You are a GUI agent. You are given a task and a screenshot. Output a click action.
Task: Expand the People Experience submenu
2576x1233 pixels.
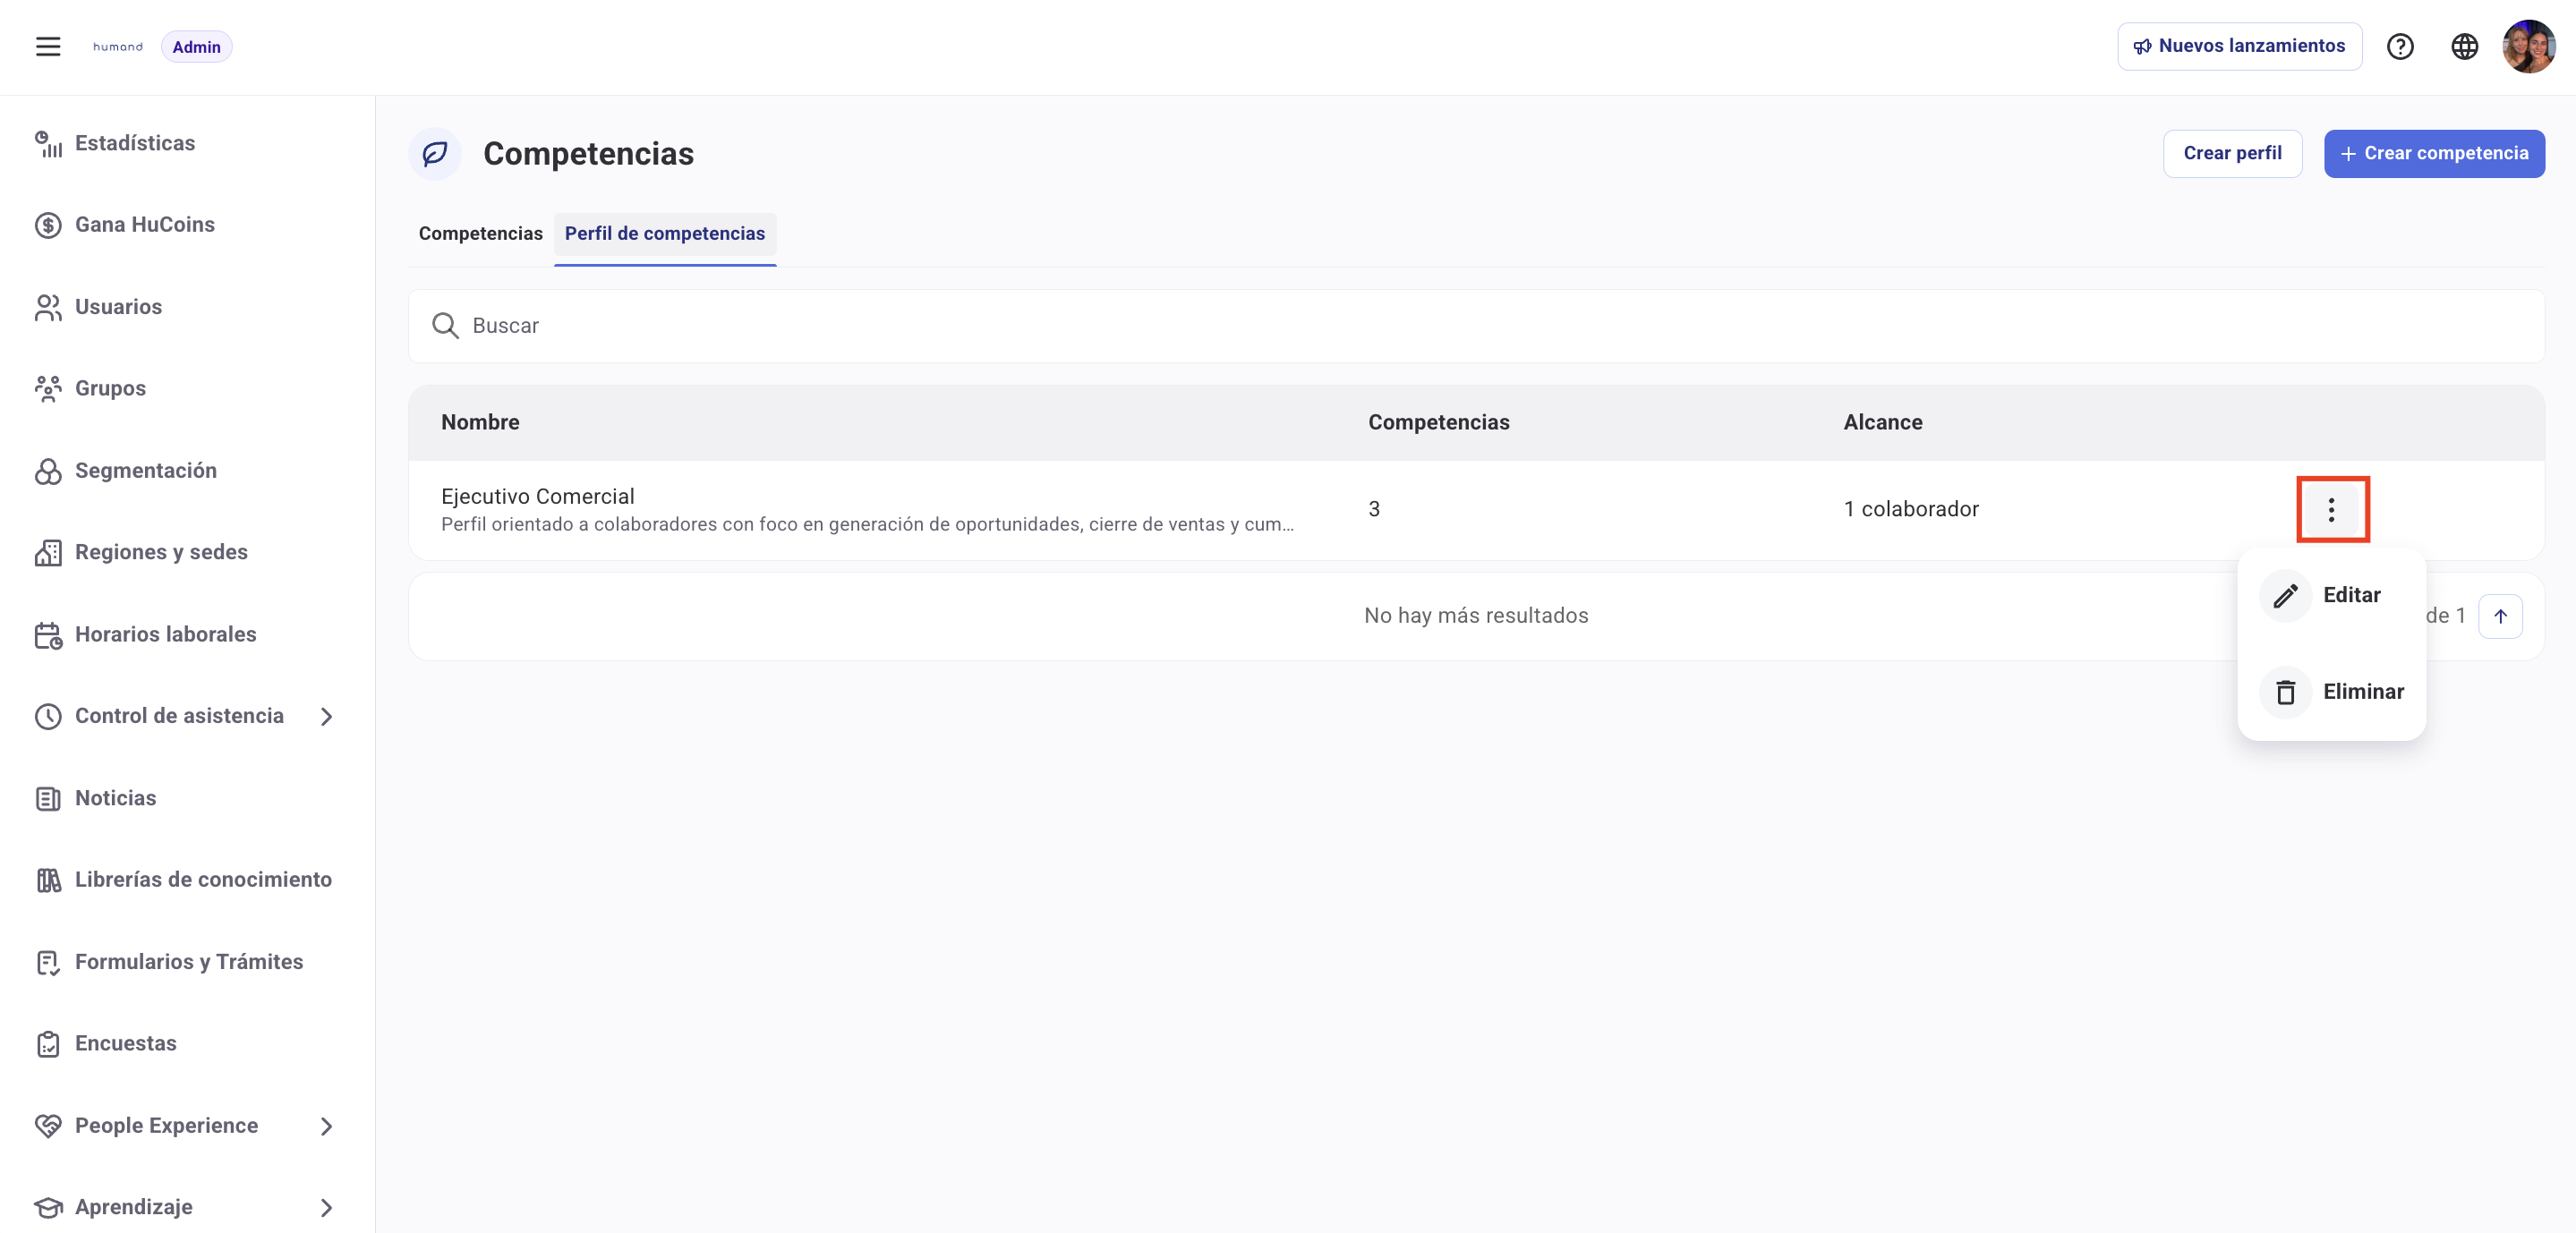[x=326, y=1126]
